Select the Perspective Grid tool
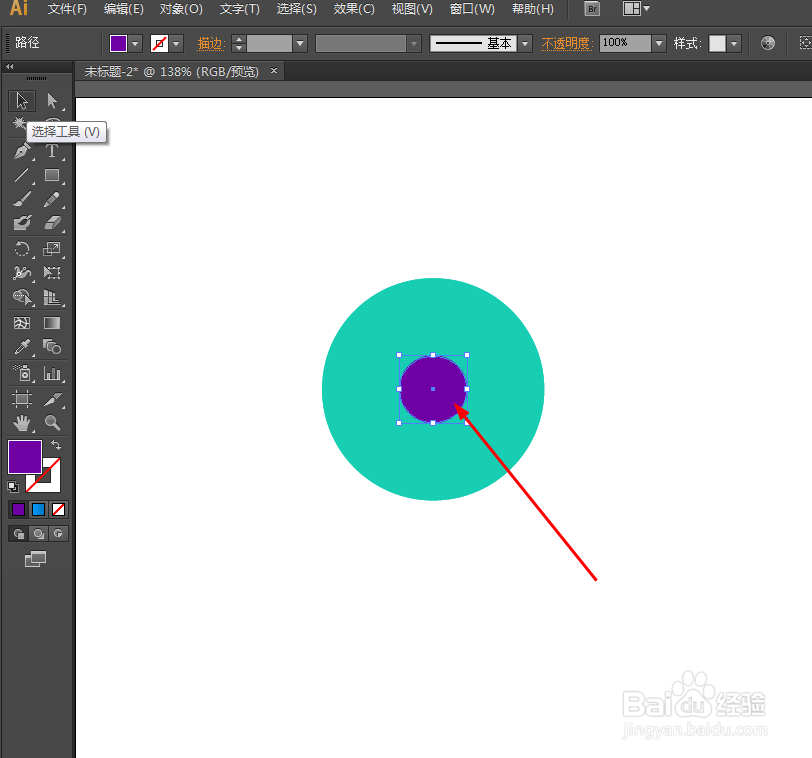The image size is (812, 758). (x=52, y=297)
